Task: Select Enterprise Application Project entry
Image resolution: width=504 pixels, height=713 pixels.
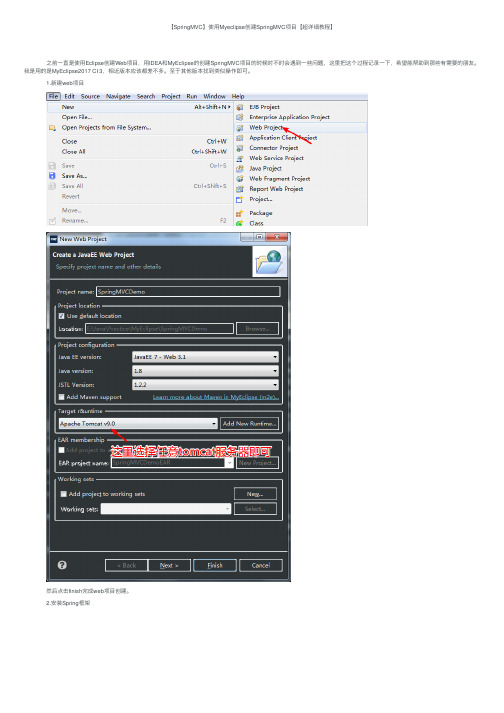Action: click(289, 117)
